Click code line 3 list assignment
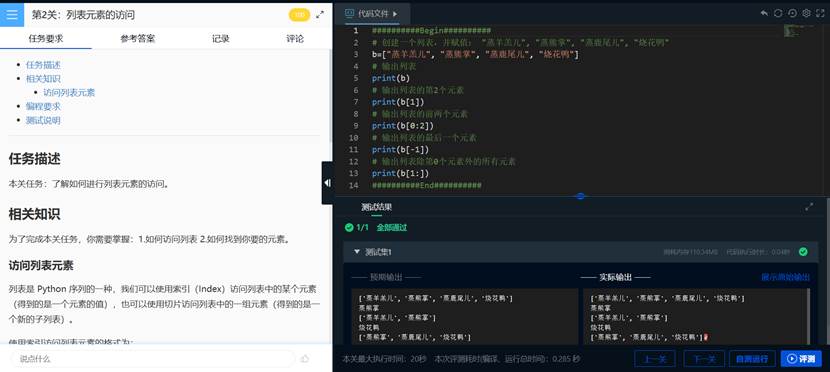The width and height of the screenshot is (830, 372). click(x=475, y=54)
